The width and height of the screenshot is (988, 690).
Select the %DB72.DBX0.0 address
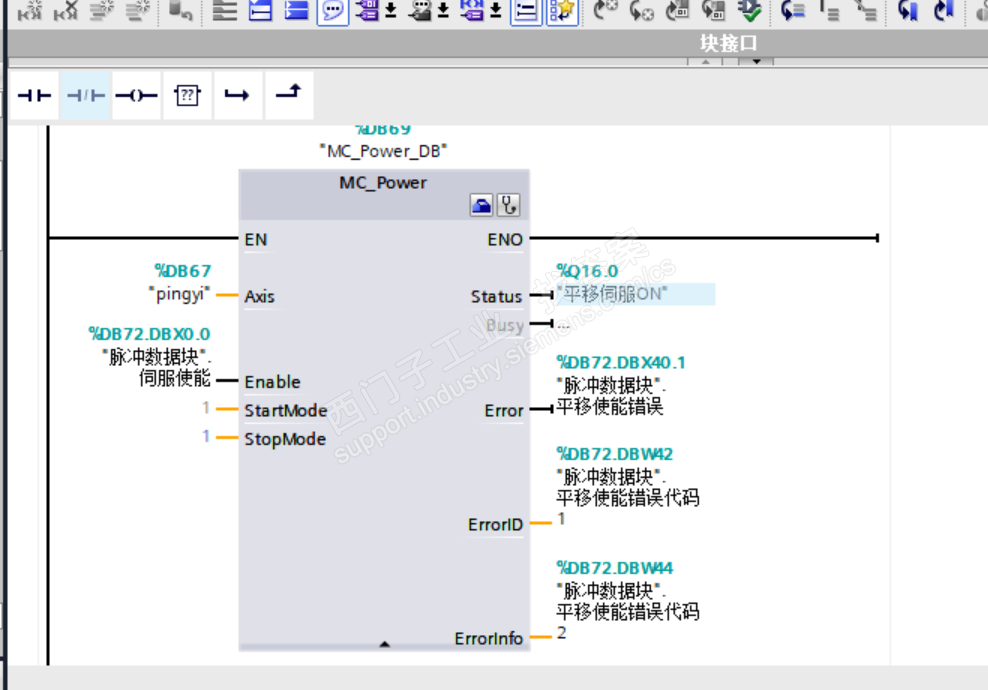149,334
